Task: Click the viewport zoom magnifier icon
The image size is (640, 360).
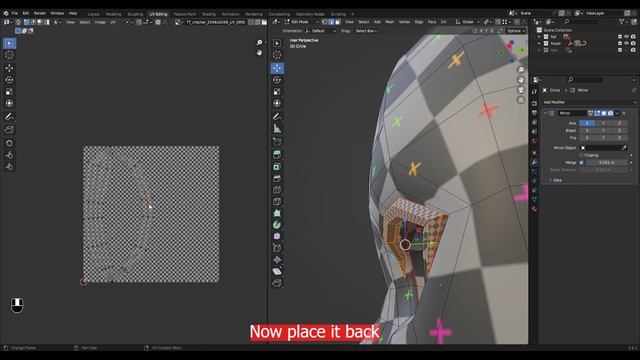Action: (521, 70)
